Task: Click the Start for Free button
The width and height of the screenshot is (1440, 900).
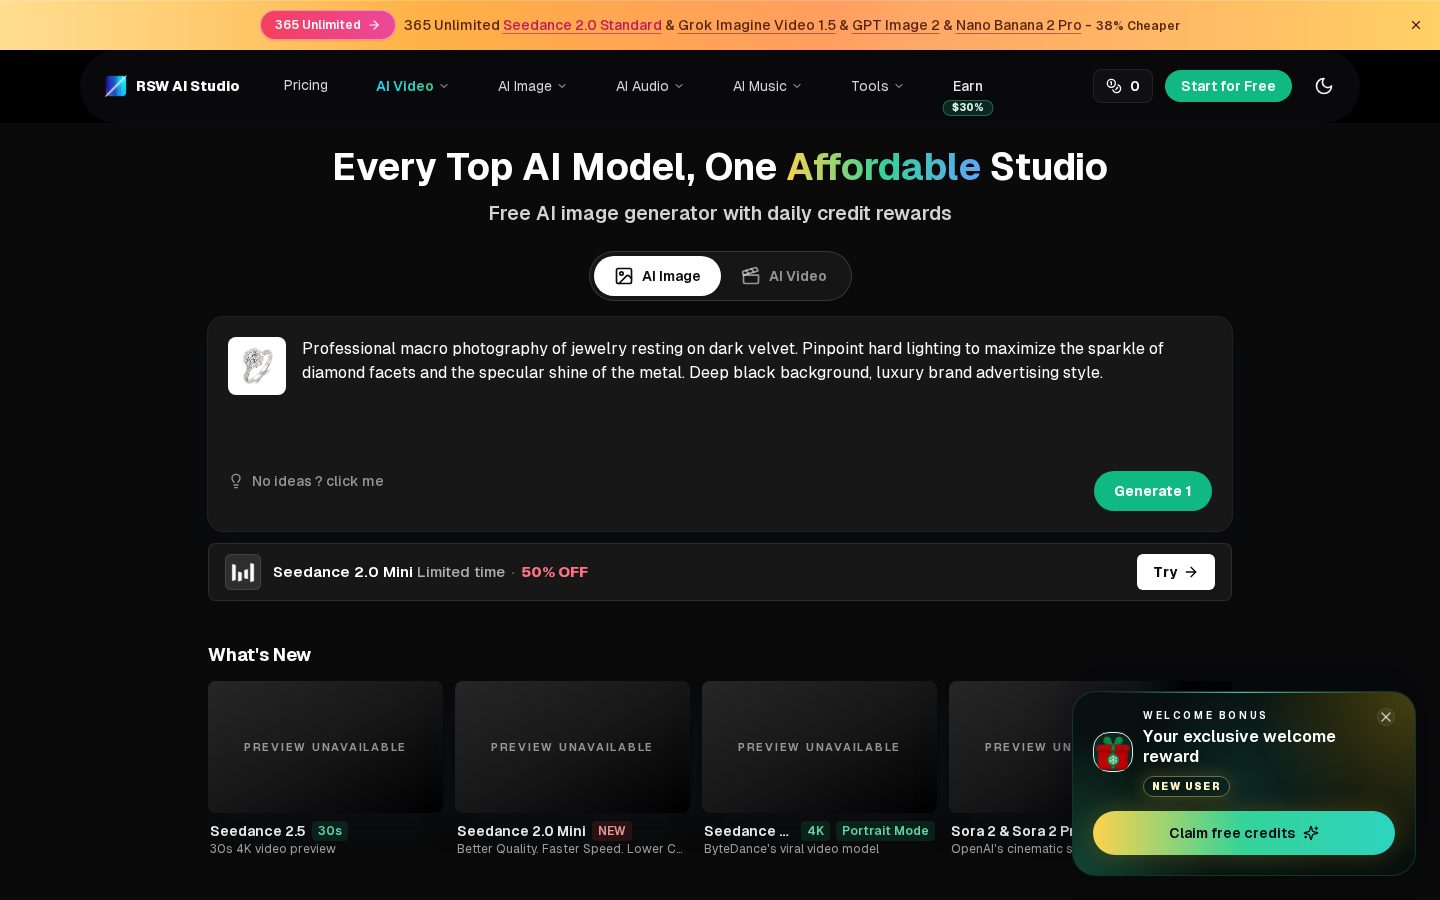Action: 1228,86
